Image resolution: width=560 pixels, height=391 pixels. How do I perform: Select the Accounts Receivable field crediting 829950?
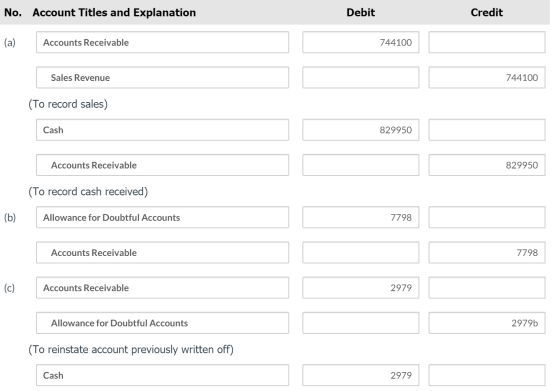coord(162,165)
